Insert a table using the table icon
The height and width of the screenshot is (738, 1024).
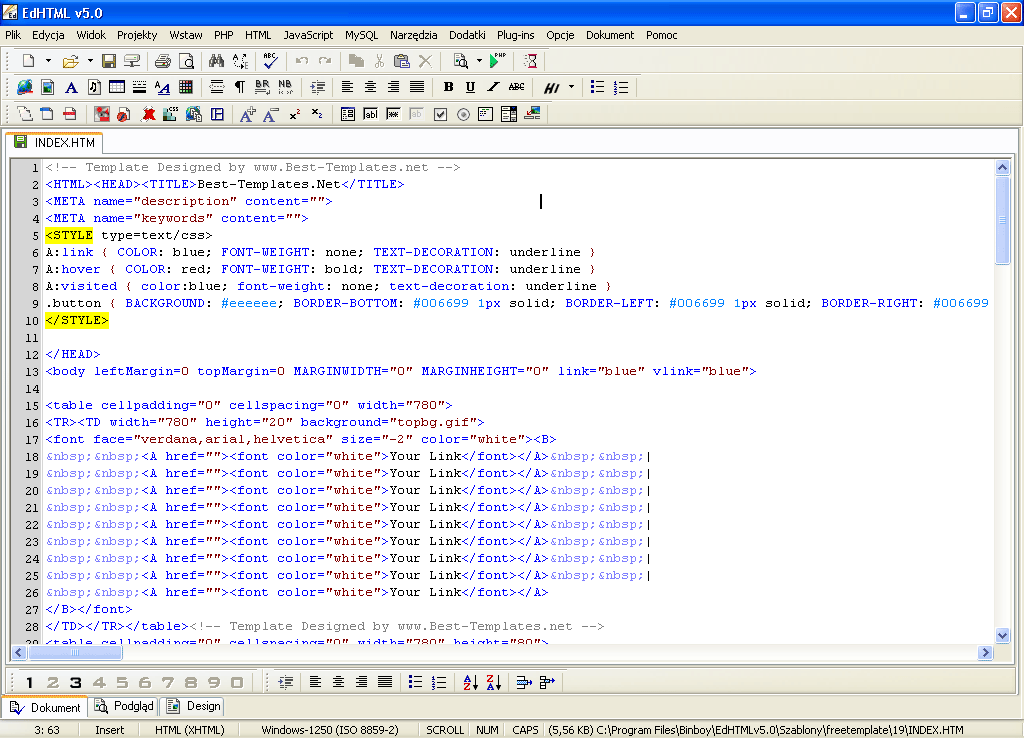click(x=117, y=87)
